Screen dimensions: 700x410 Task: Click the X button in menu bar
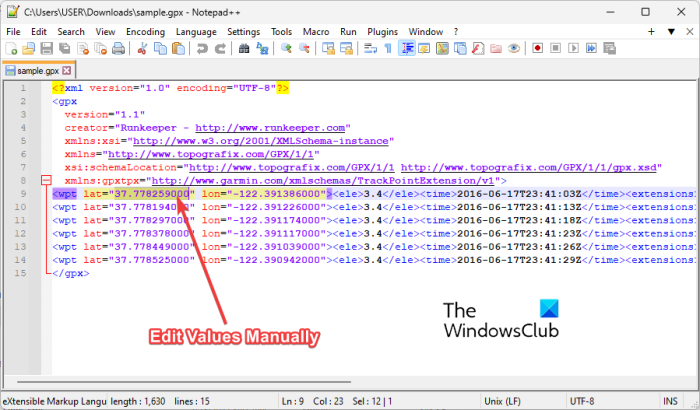pyautogui.click(x=690, y=32)
